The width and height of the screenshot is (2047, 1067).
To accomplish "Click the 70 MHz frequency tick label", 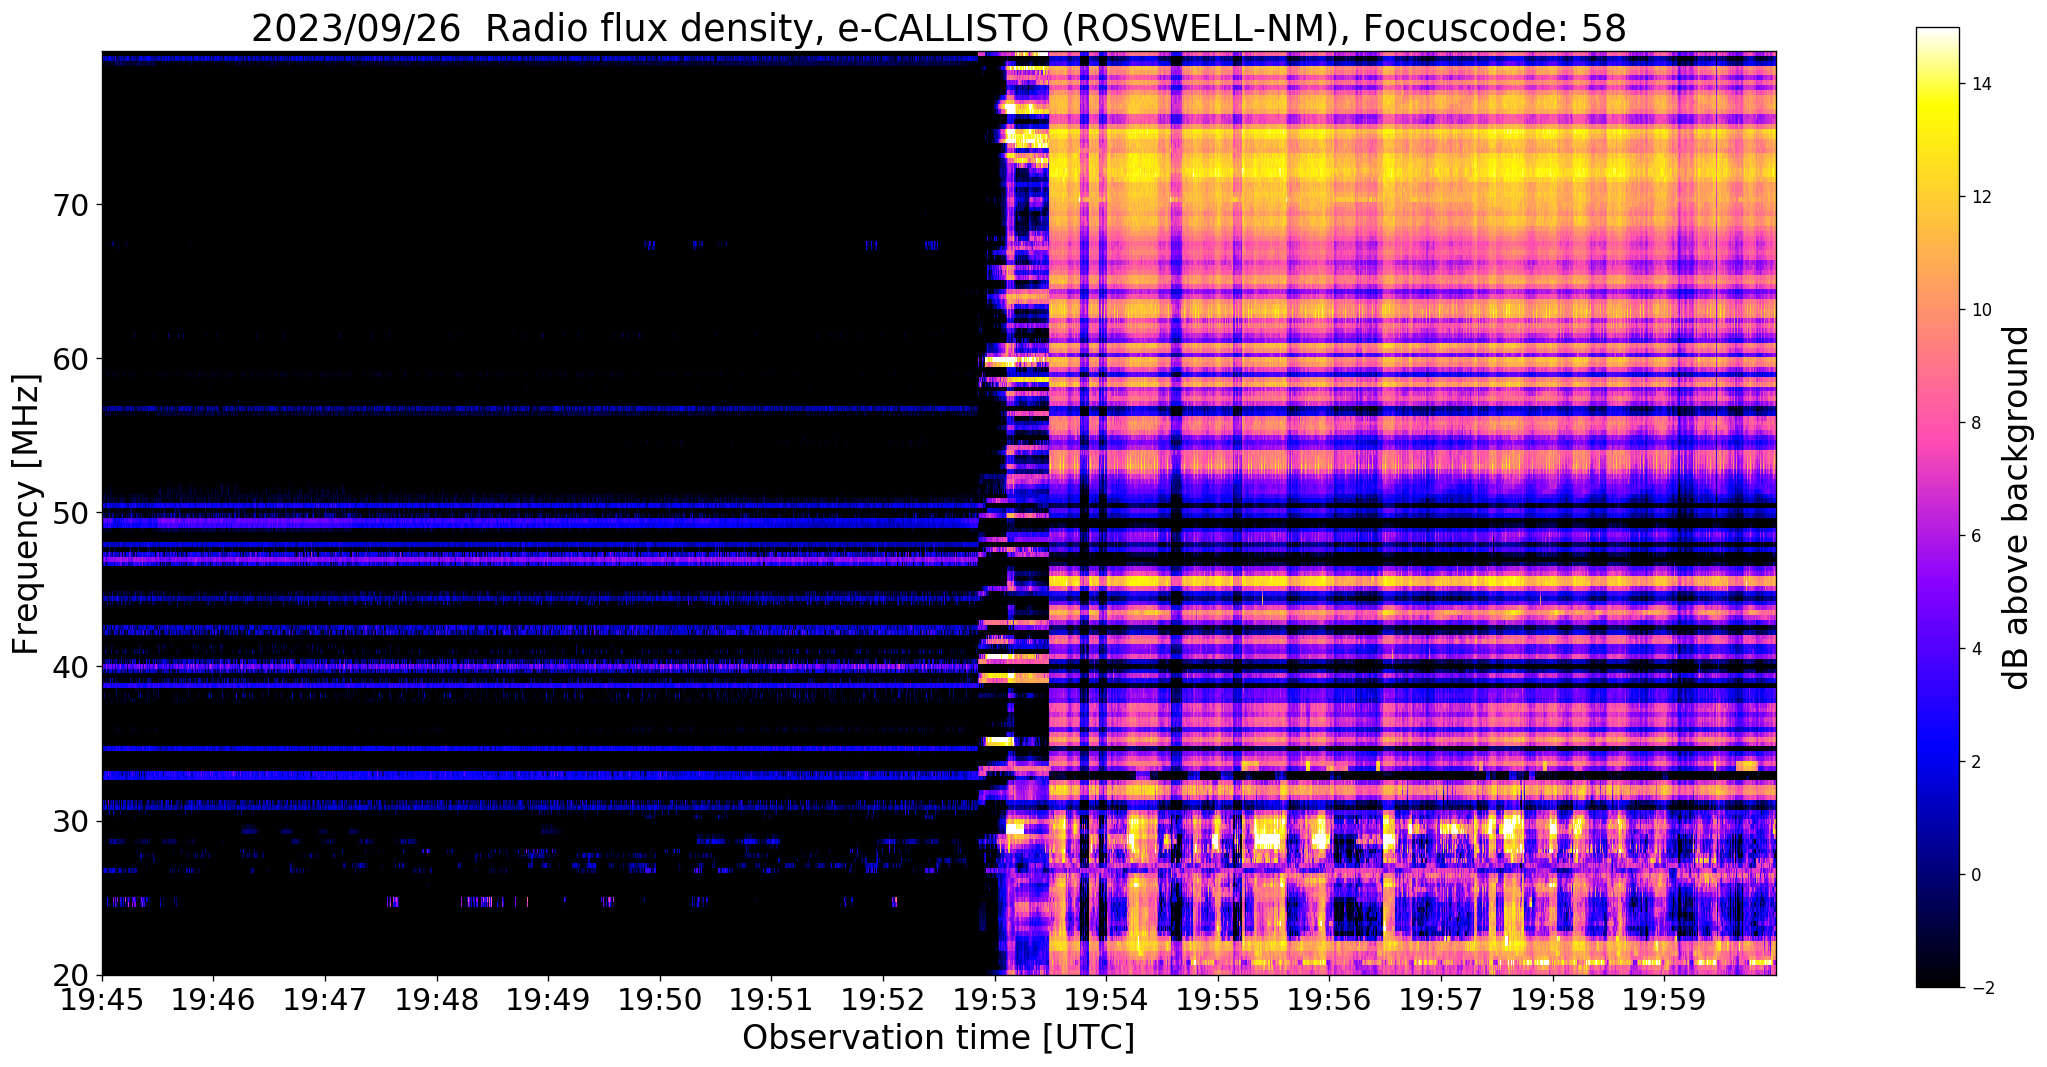I will pyautogui.click(x=70, y=205).
